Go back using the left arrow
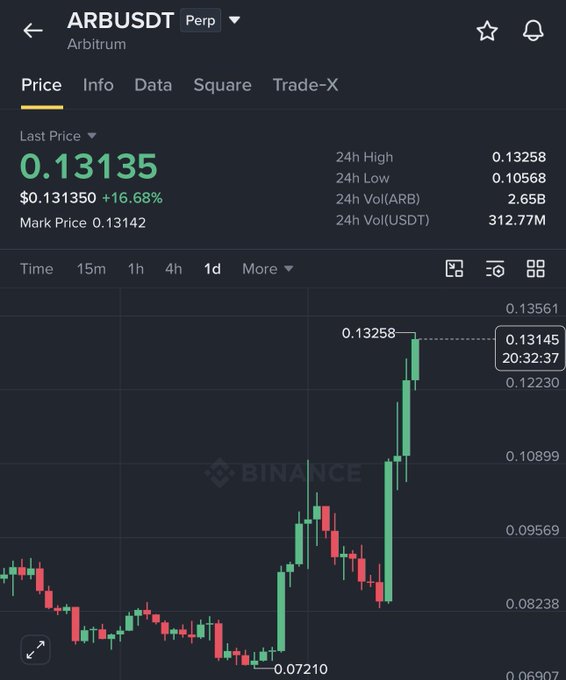 pyautogui.click(x=33, y=31)
